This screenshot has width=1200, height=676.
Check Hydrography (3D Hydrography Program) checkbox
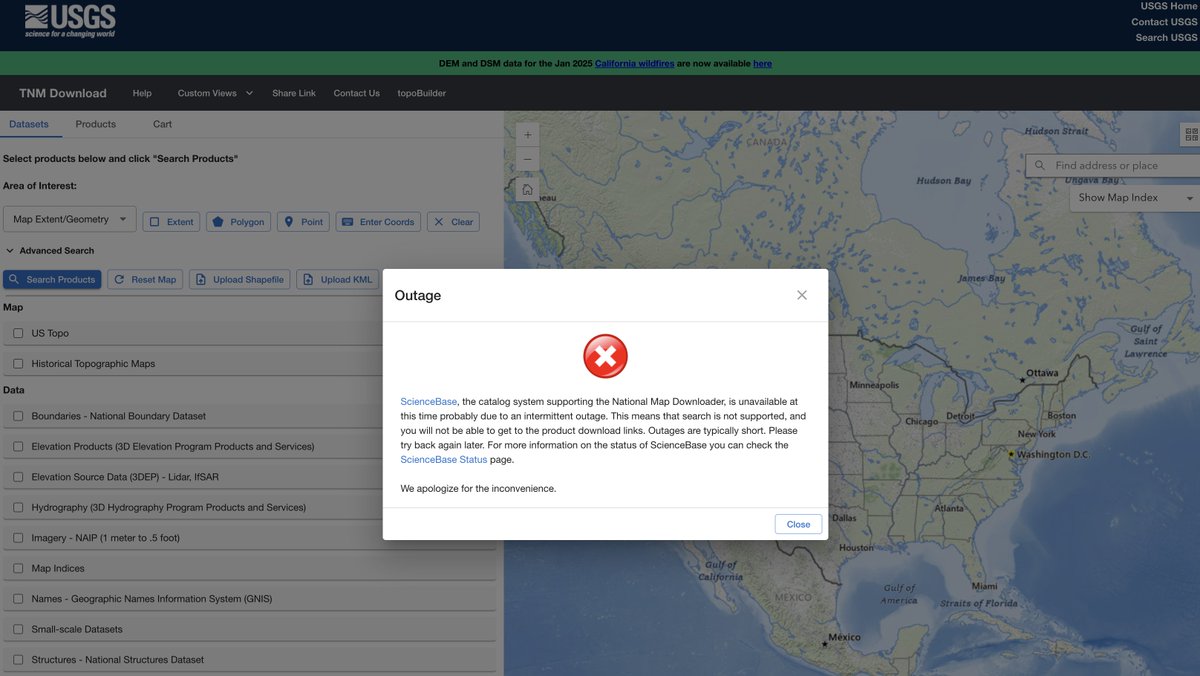[18, 508]
